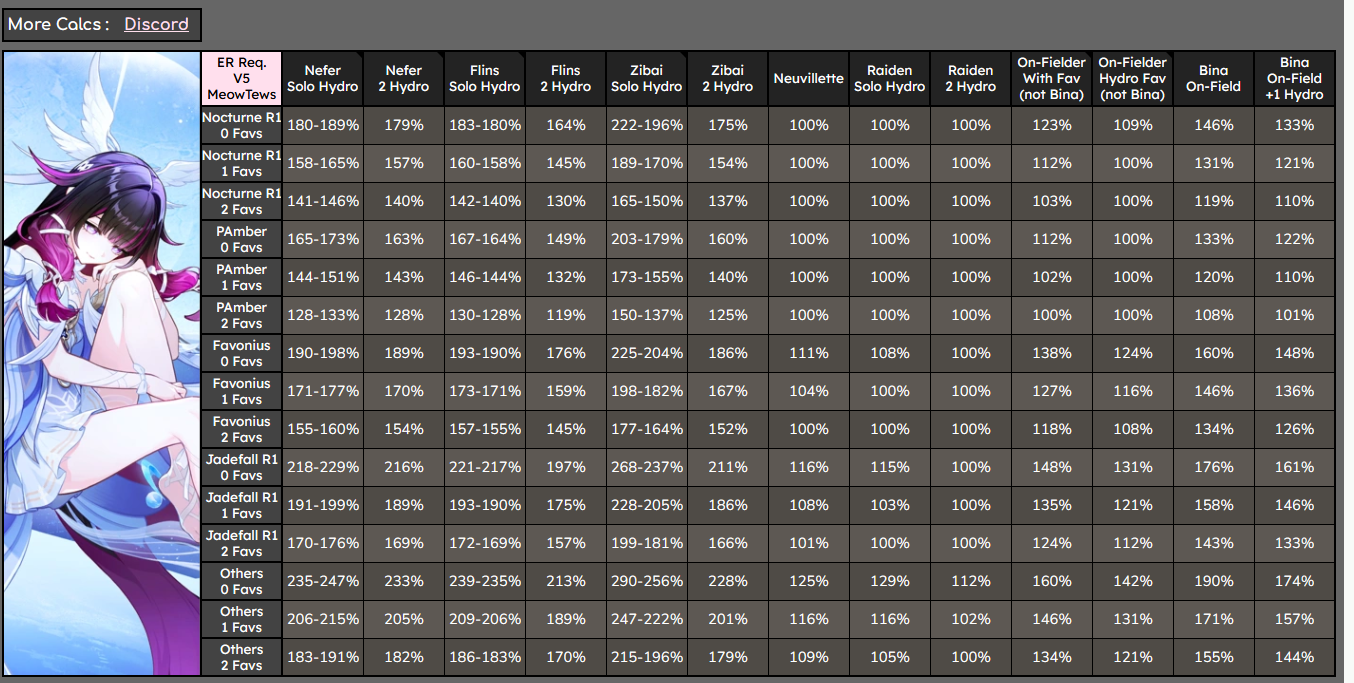This screenshot has width=1354, height=683.
Task: Click the character artwork thumbnail
Action: click(101, 363)
